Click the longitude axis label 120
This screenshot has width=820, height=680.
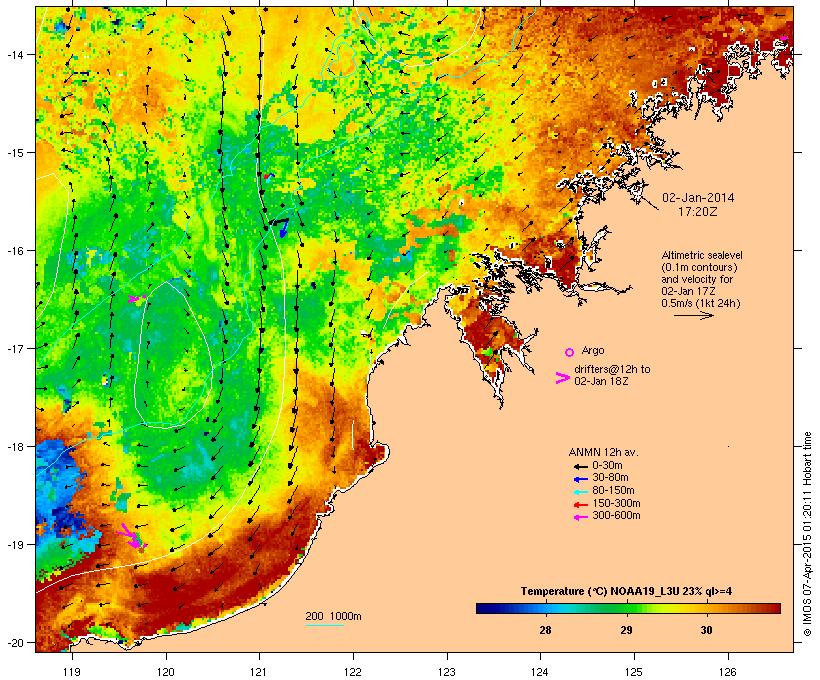166,672
